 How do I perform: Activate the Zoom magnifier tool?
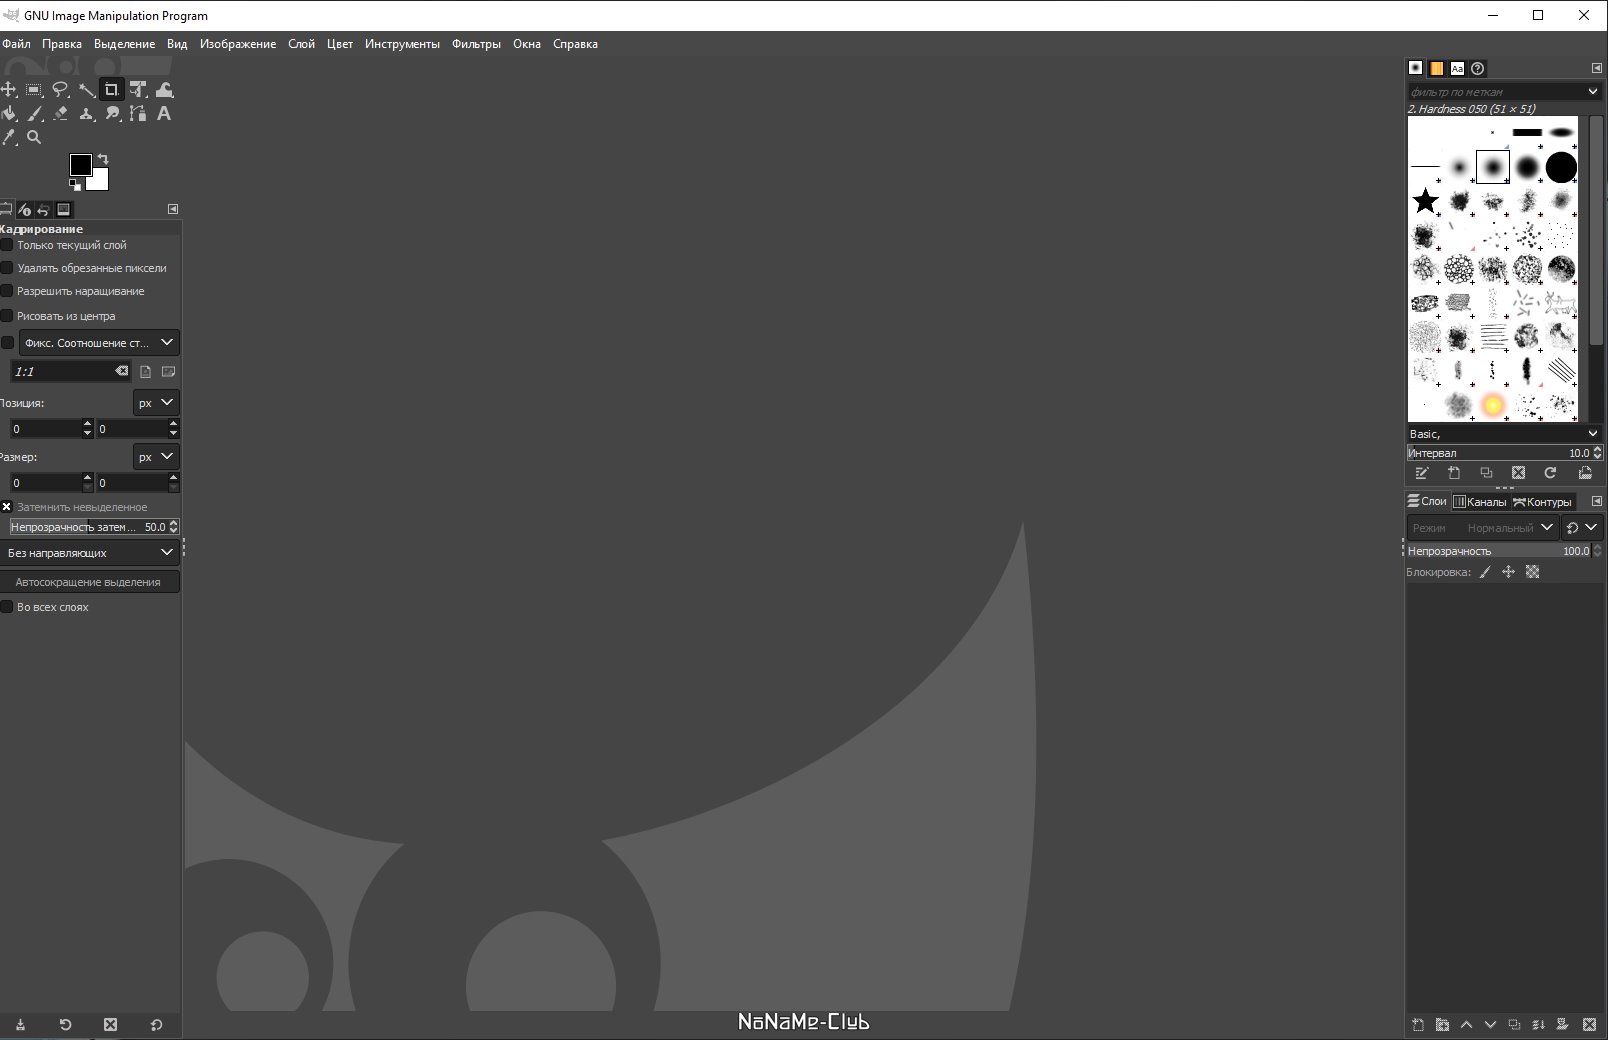click(x=34, y=138)
